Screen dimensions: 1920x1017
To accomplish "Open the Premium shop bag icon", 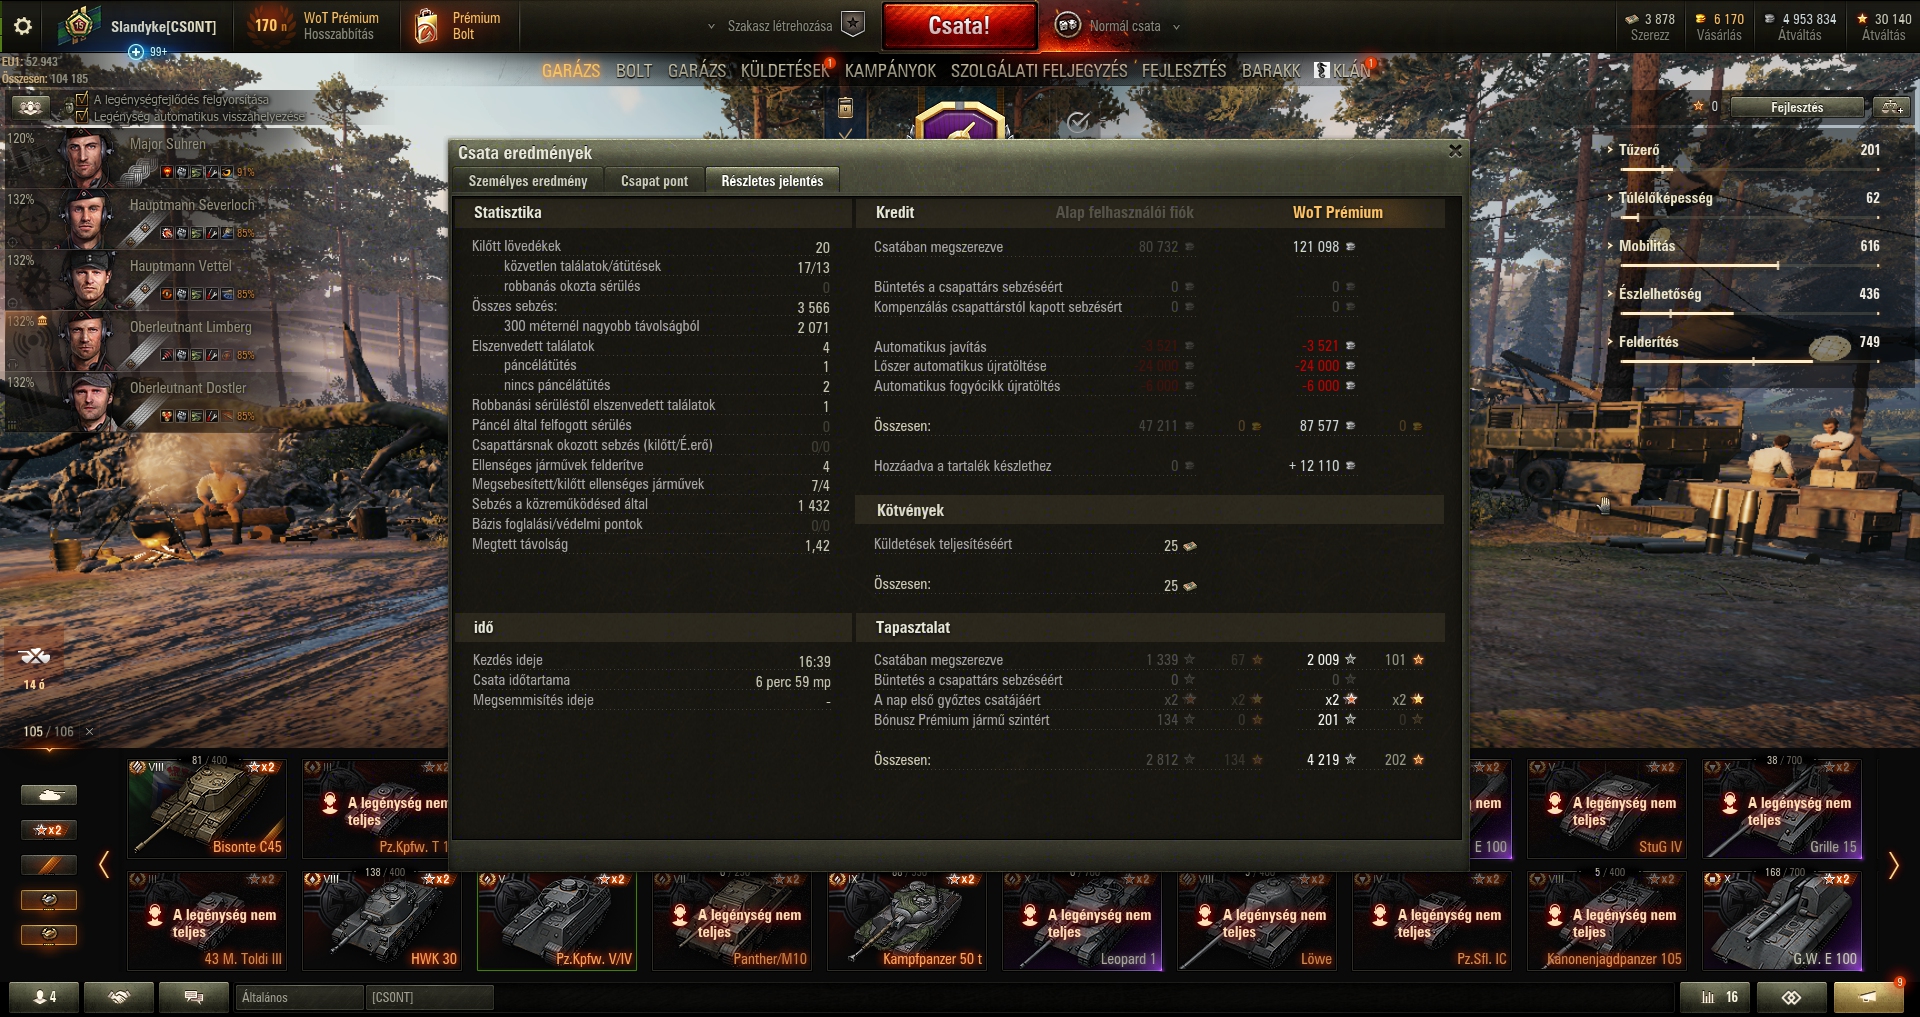I will click(x=426, y=26).
